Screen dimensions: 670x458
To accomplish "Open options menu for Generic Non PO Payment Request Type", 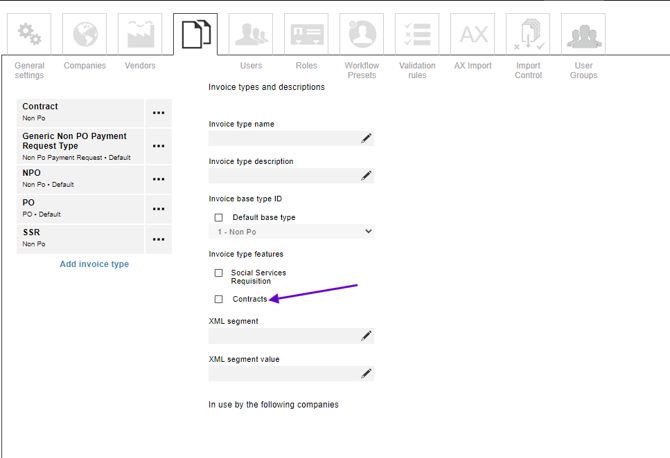I will [x=159, y=146].
